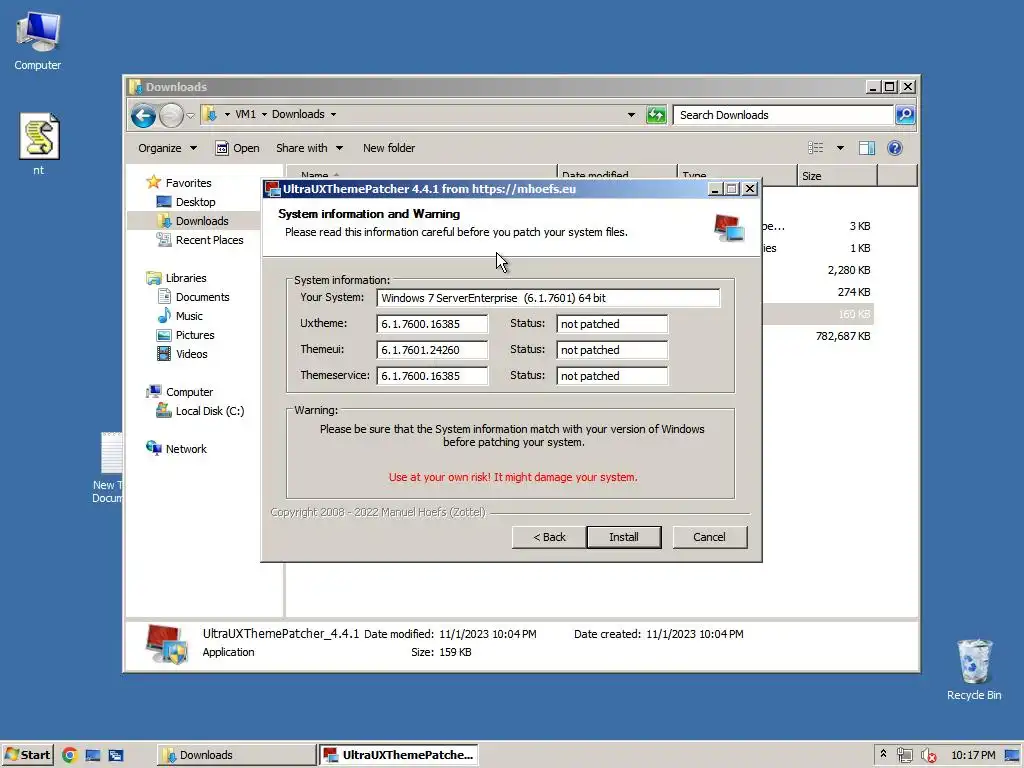Open the Share with menu

[309, 148]
